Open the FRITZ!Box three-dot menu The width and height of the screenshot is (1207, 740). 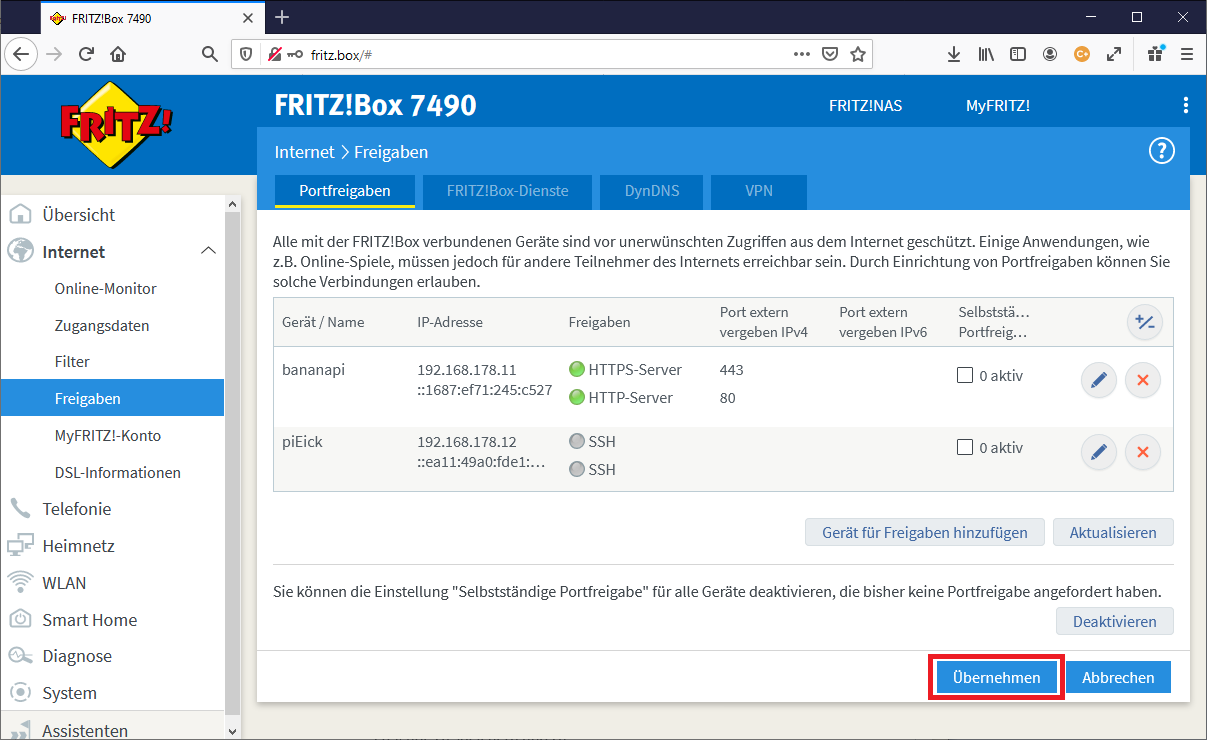point(1186,105)
